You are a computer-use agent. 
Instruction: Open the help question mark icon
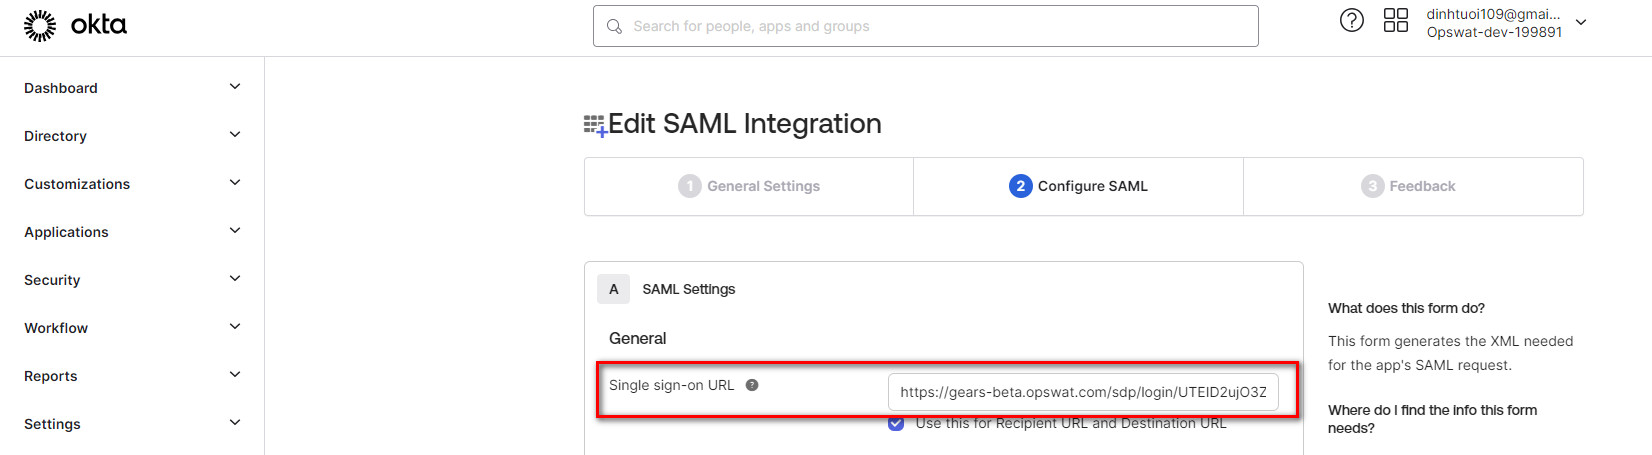click(x=1351, y=20)
